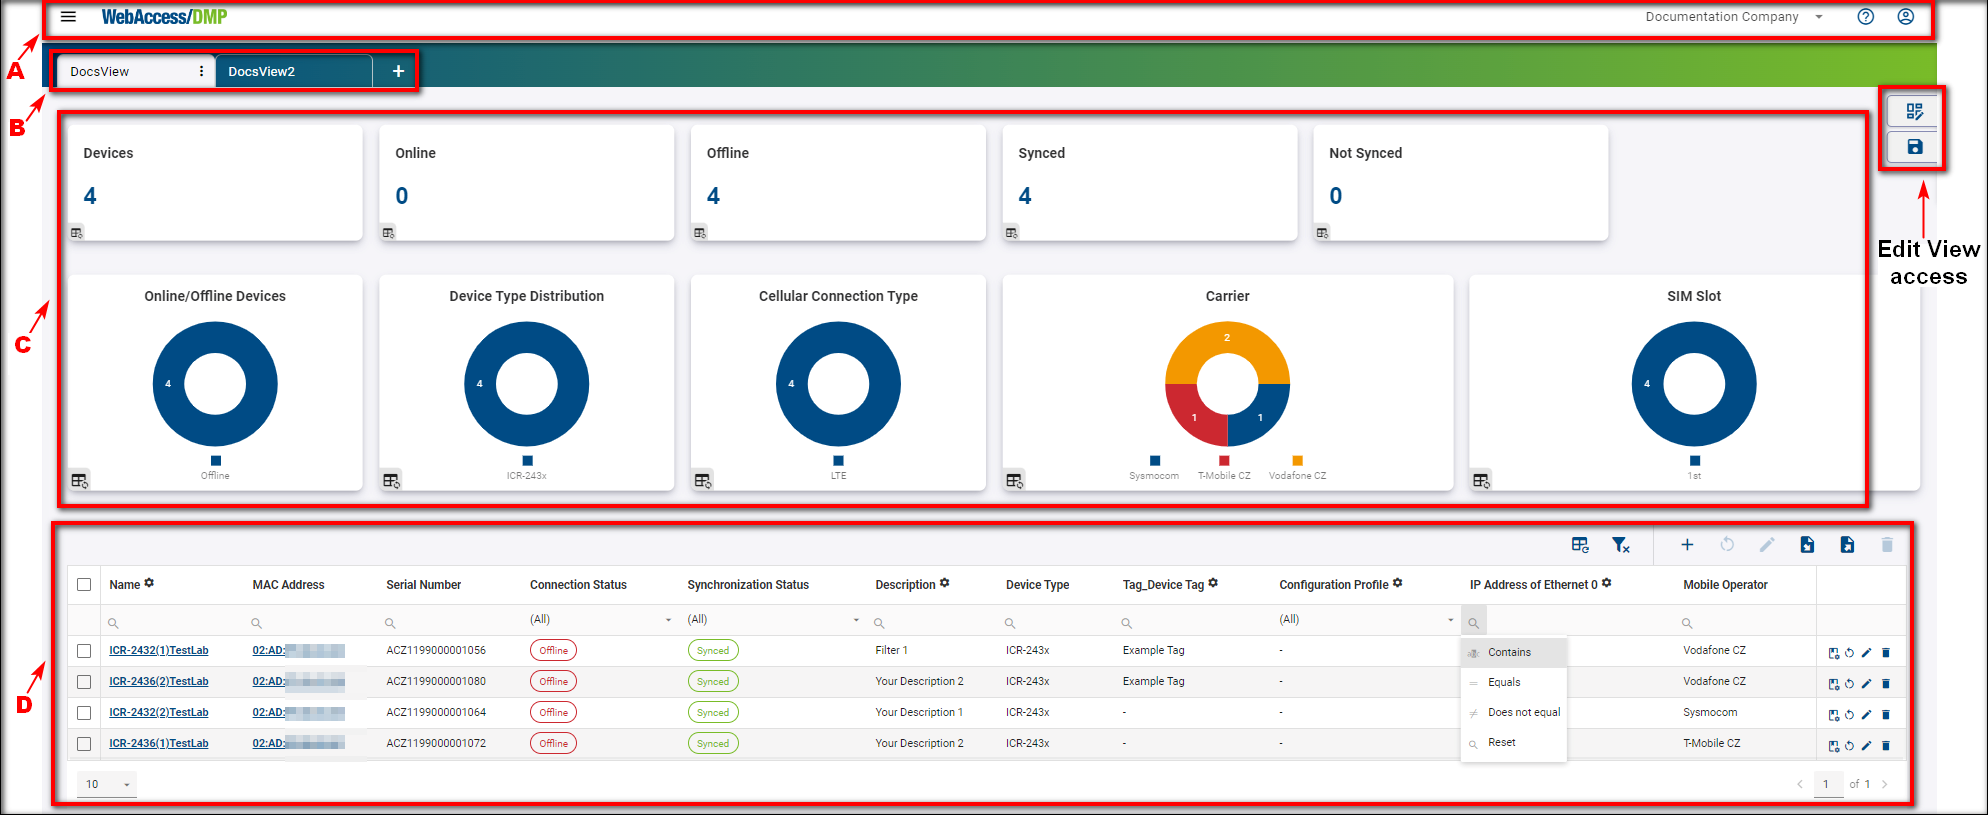Switch to the DocsView2 tab
The height and width of the screenshot is (815, 1988).
point(262,72)
